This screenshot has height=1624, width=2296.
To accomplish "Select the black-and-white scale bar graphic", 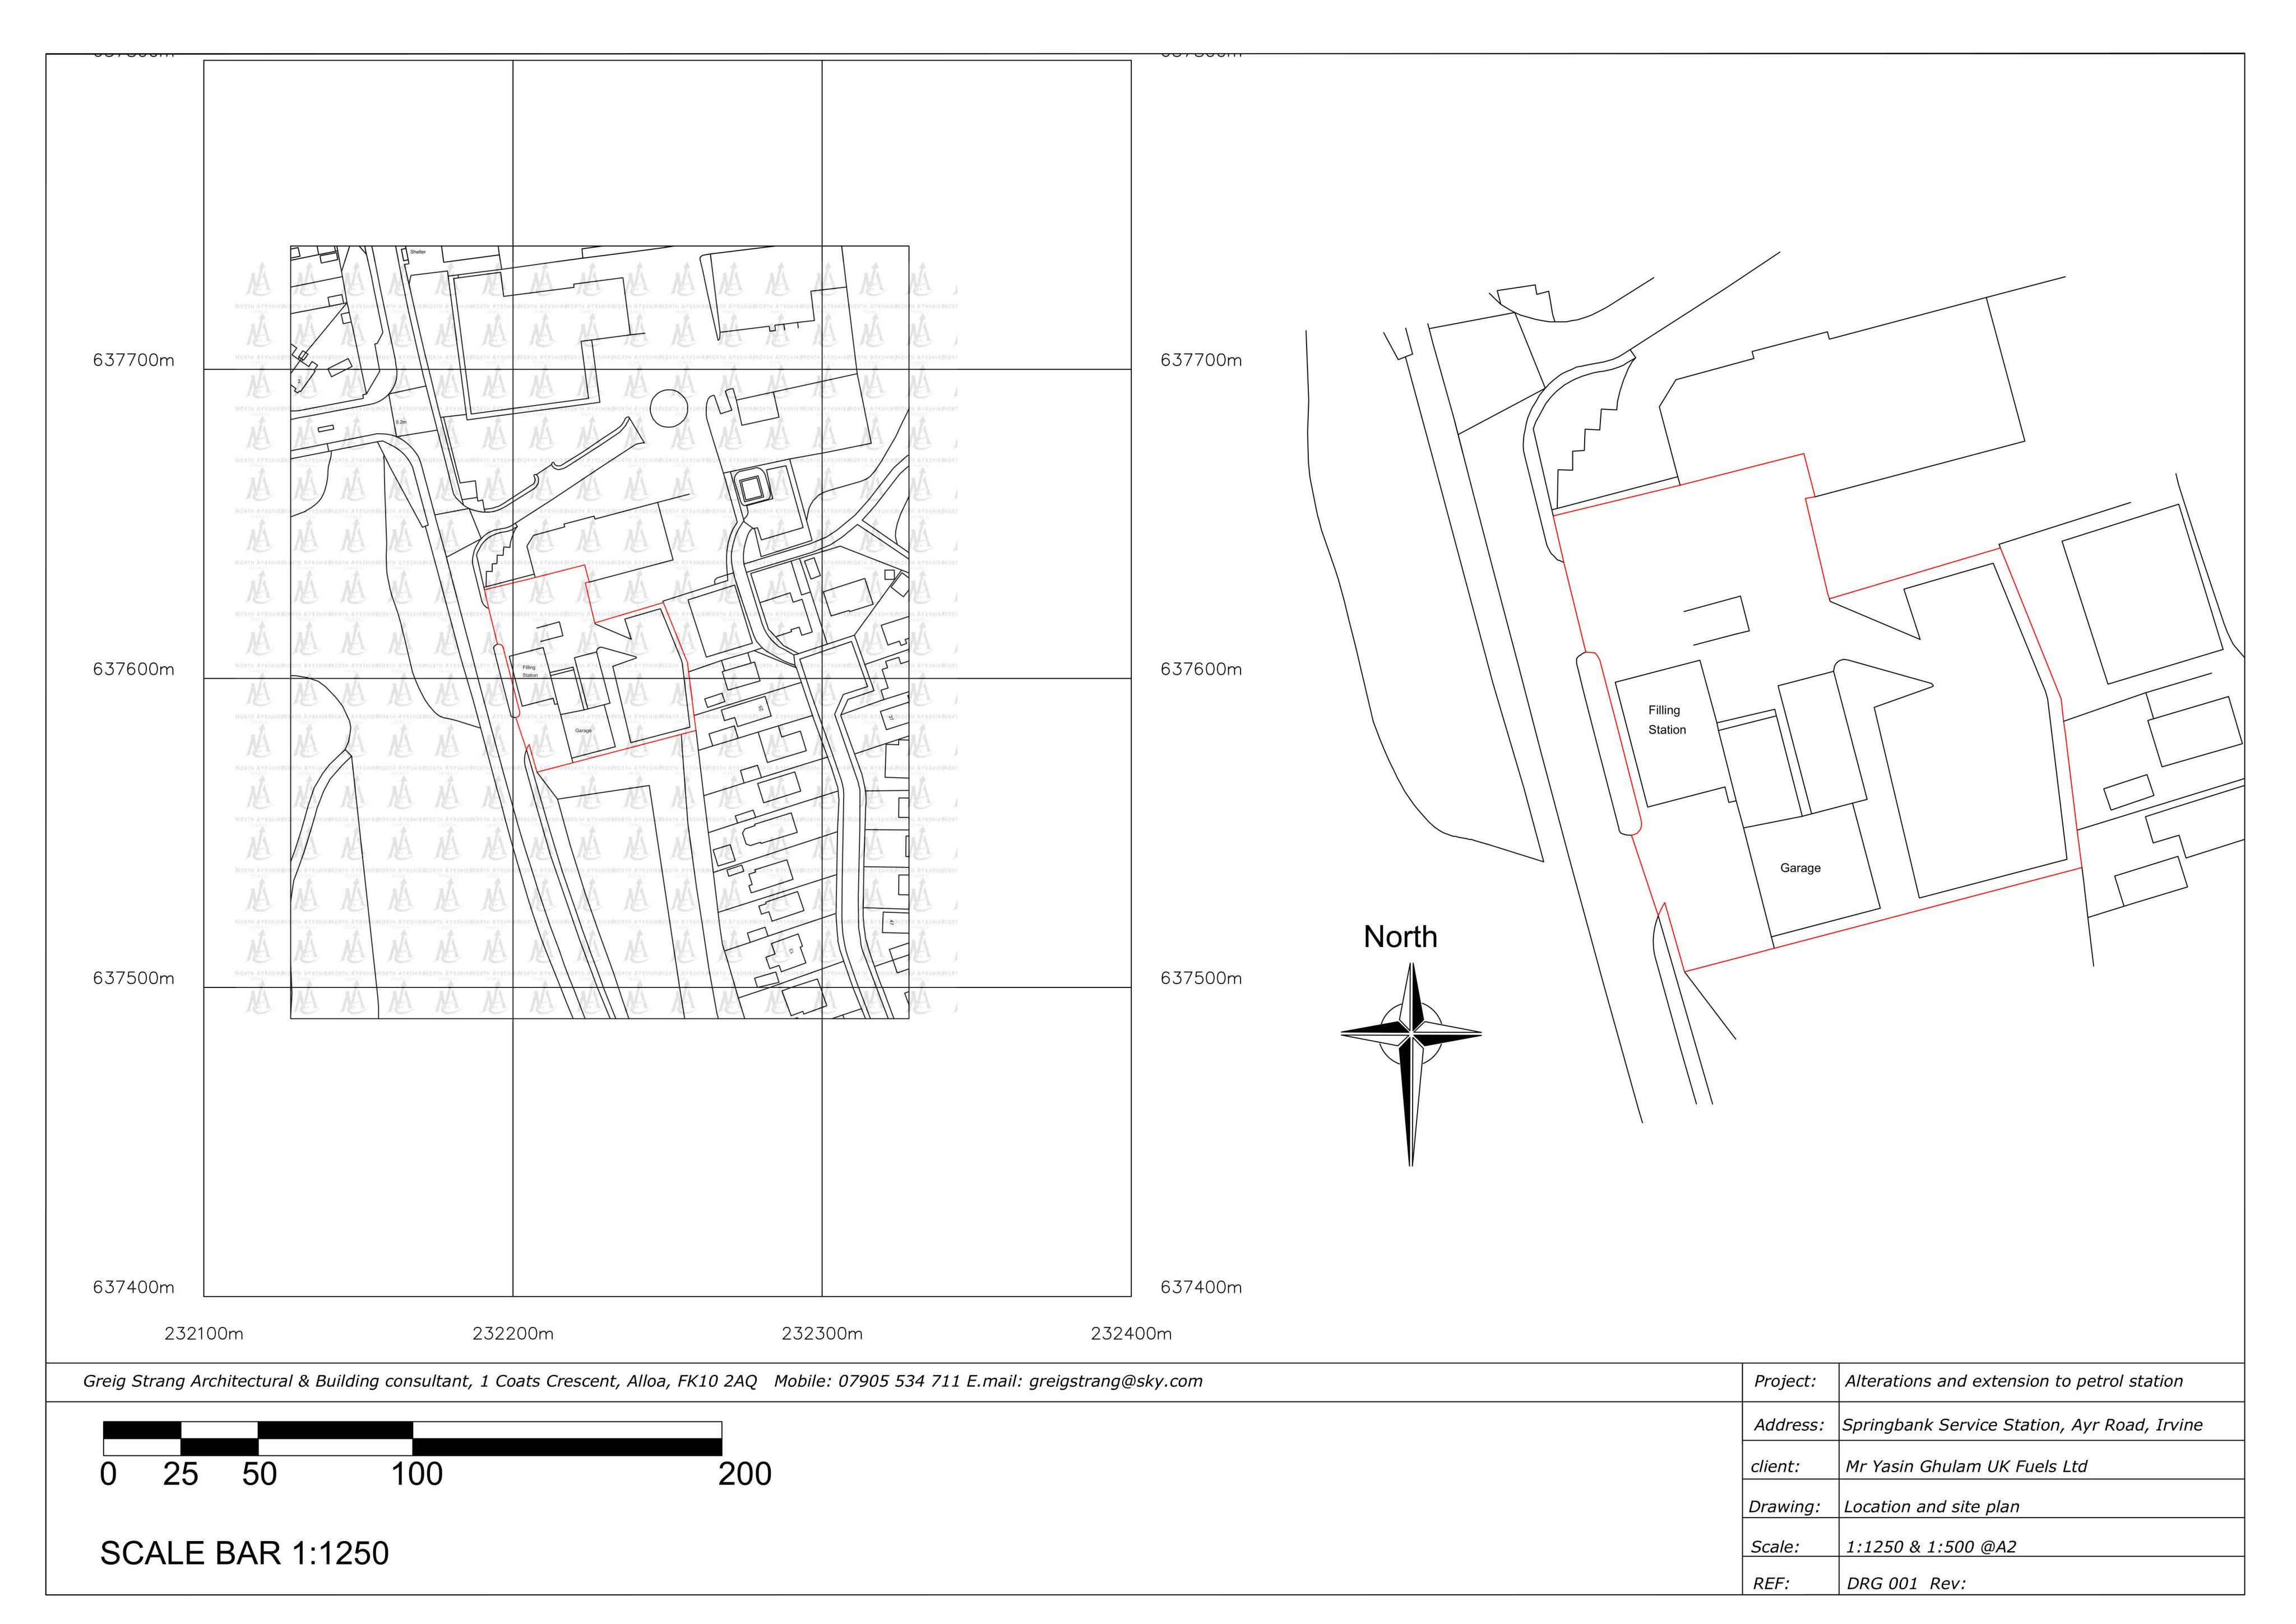I will click(x=412, y=1438).
